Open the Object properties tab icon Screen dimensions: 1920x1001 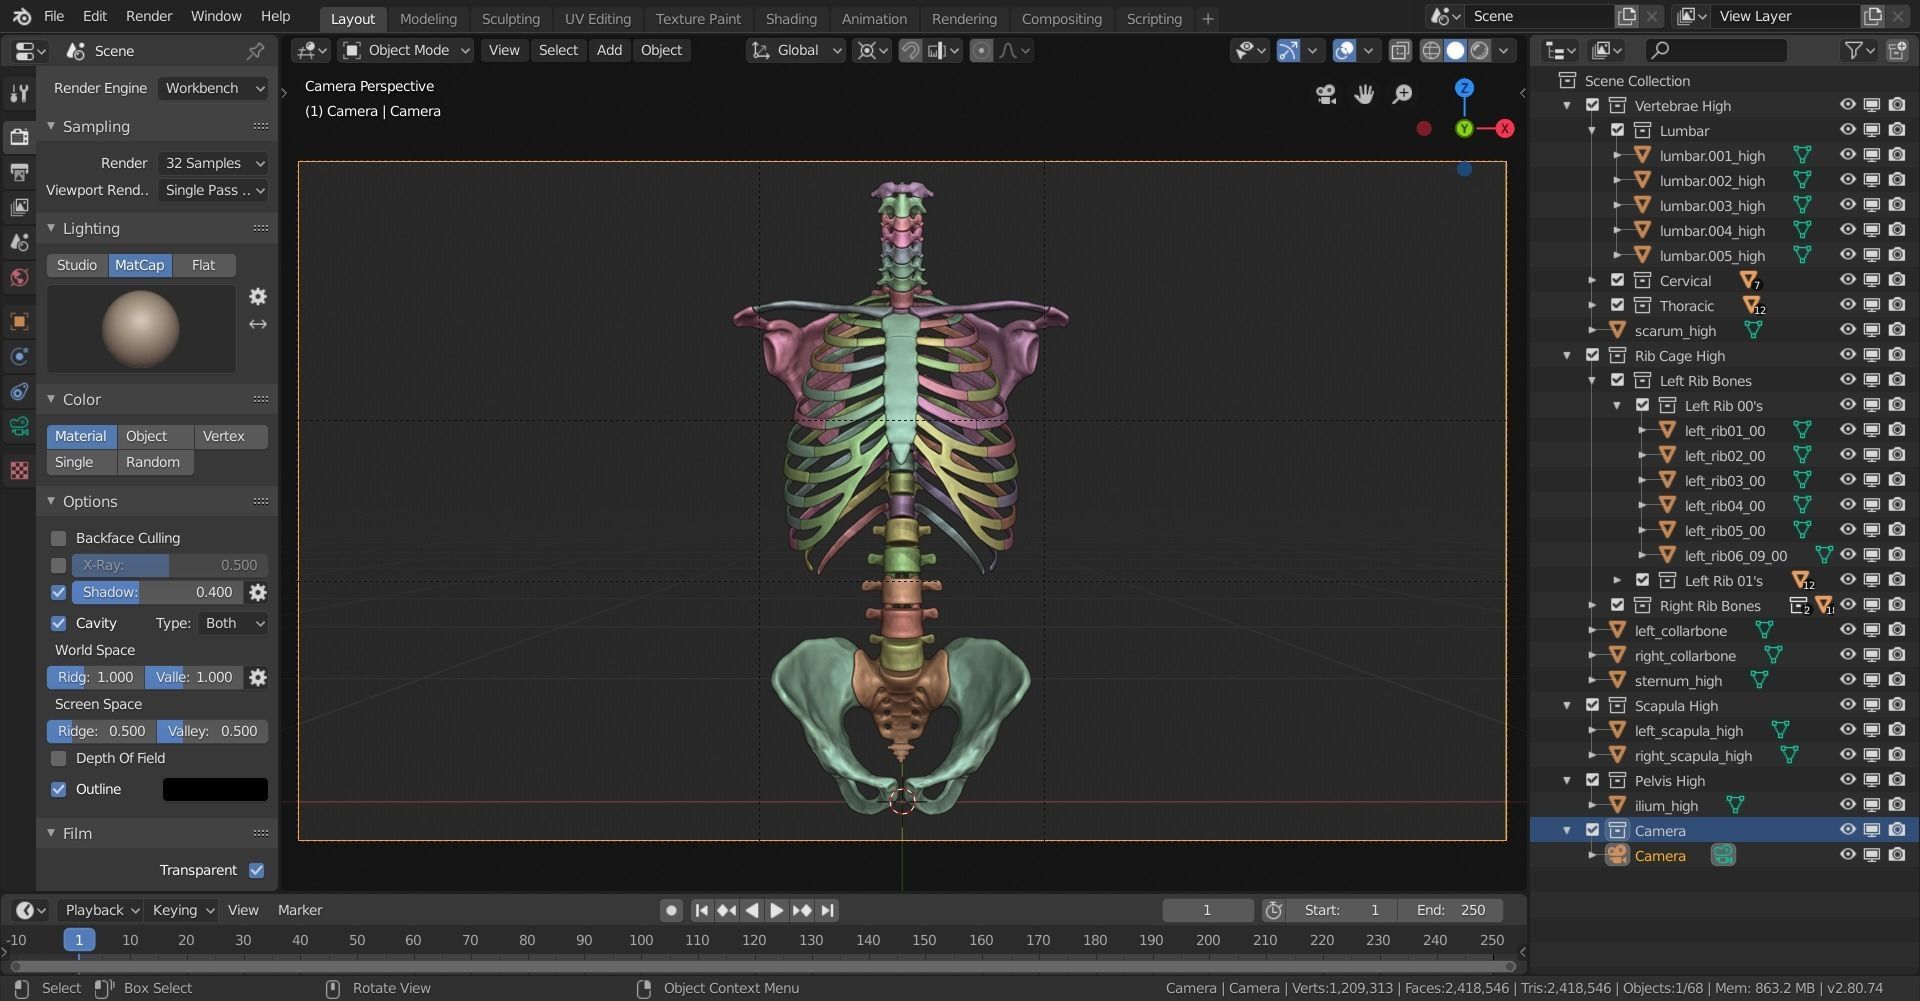click(x=18, y=321)
